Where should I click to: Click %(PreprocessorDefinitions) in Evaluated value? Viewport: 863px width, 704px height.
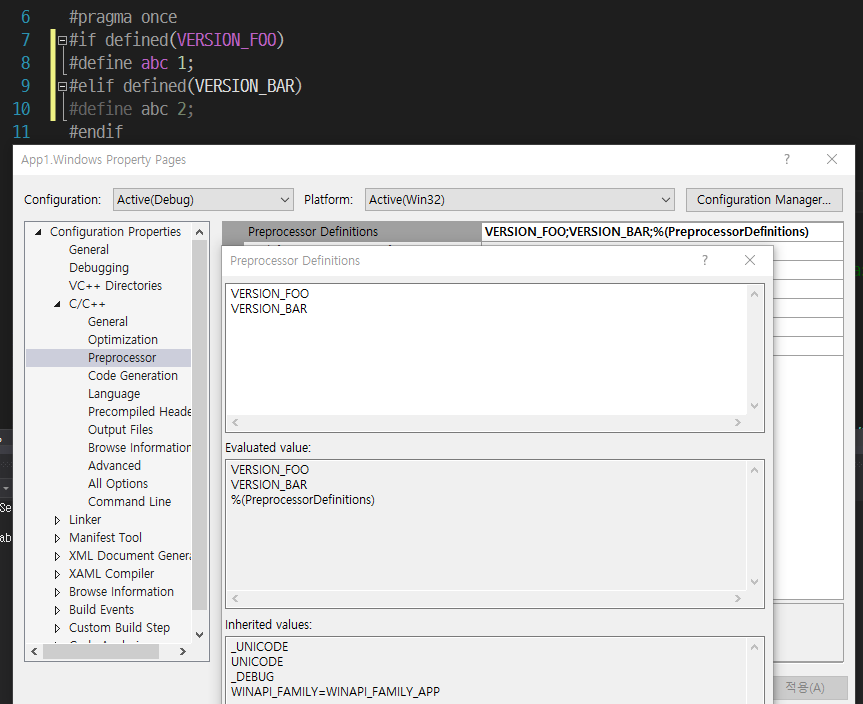click(x=303, y=500)
